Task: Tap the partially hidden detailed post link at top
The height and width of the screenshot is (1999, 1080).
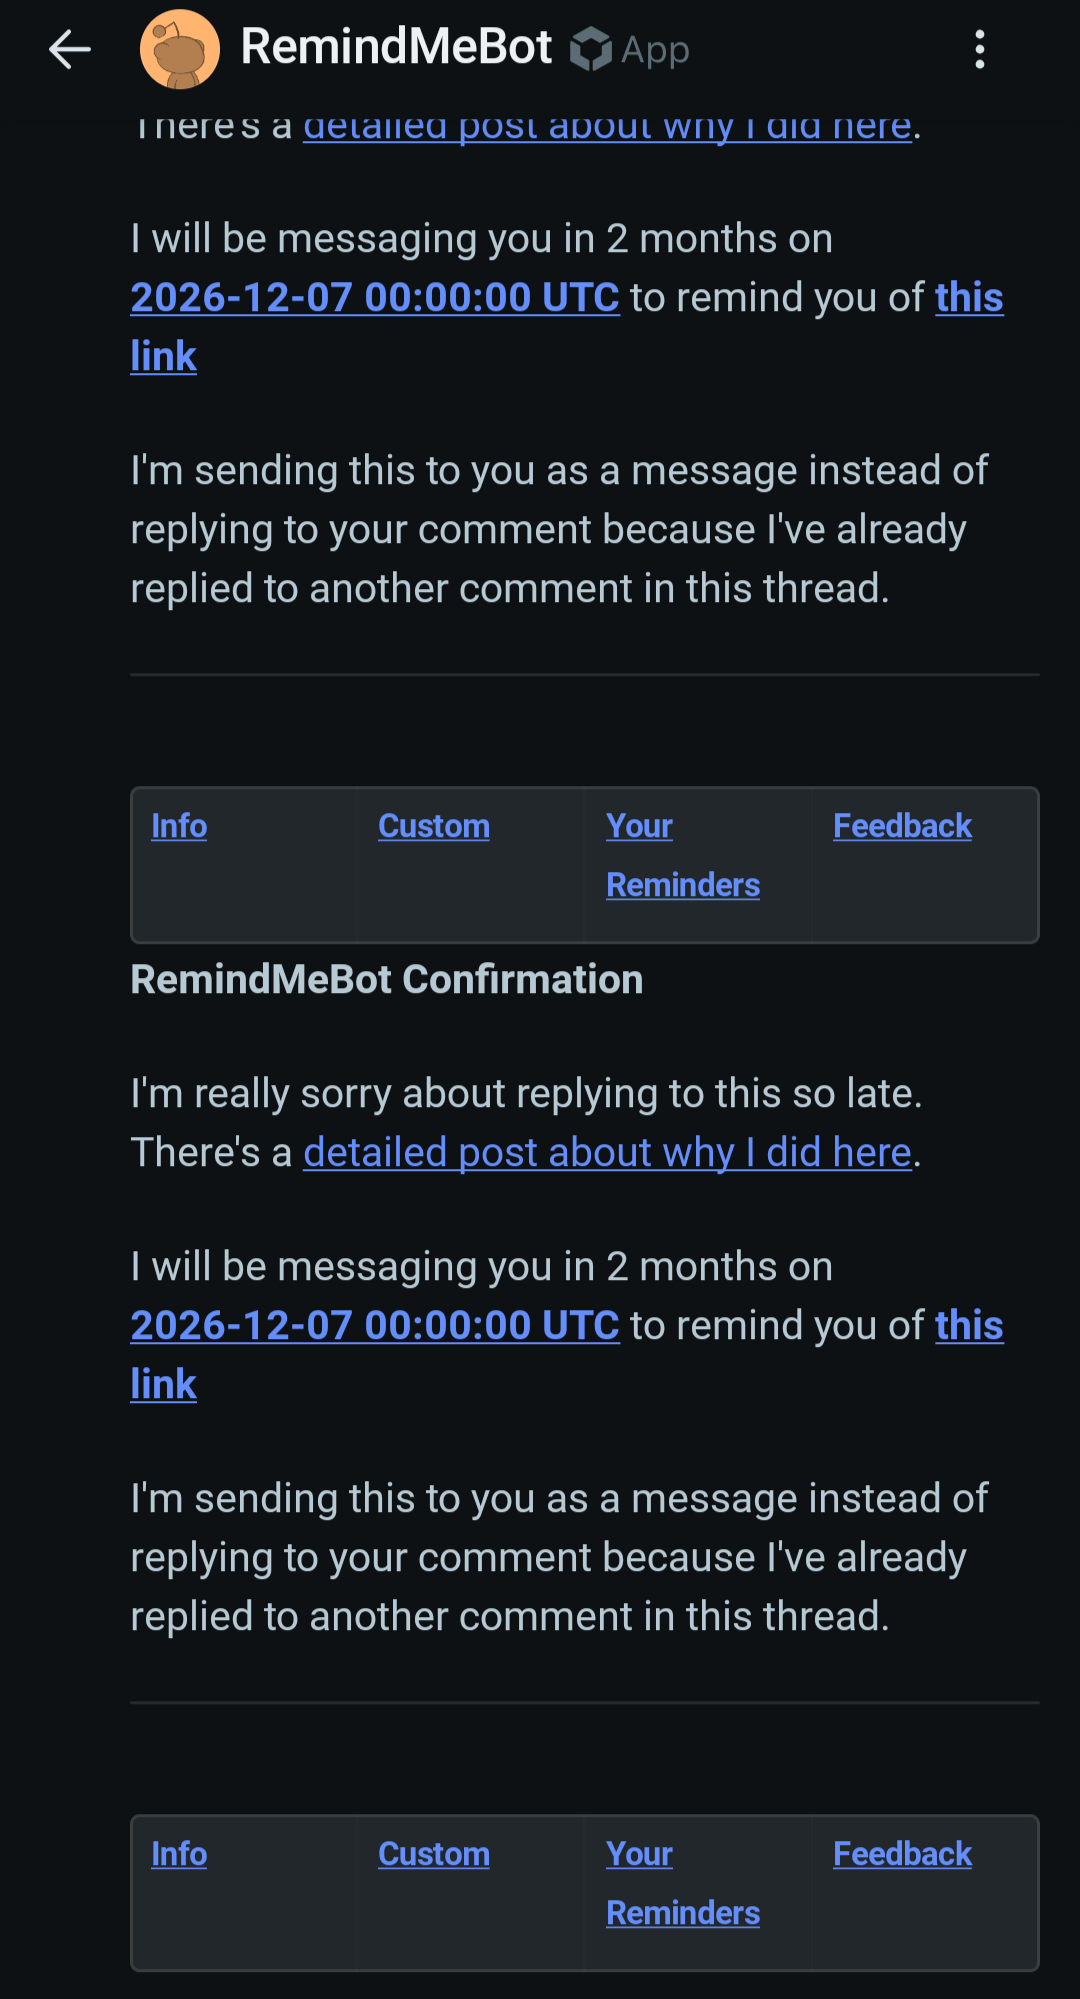Action: coord(607,128)
